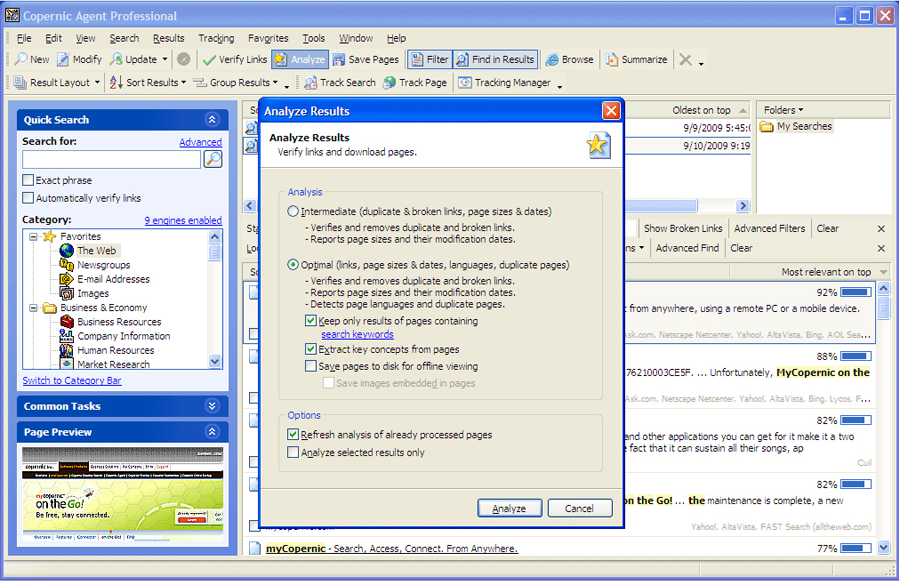Click the magnifier search button in Quick Search
The image size is (899, 581).
coord(212,160)
